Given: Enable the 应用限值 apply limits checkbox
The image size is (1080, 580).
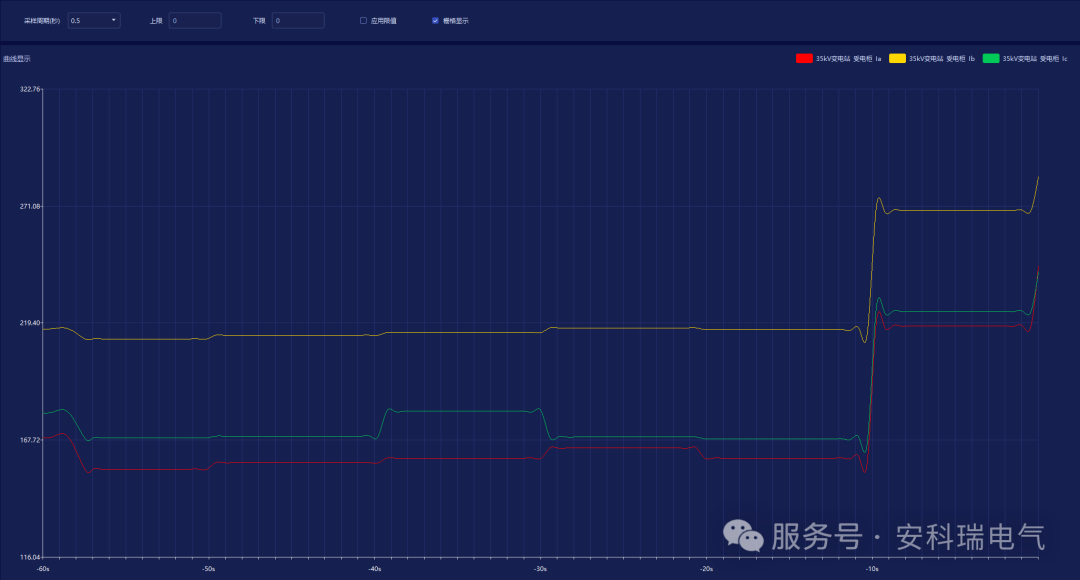Looking at the screenshot, I should (363, 21).
